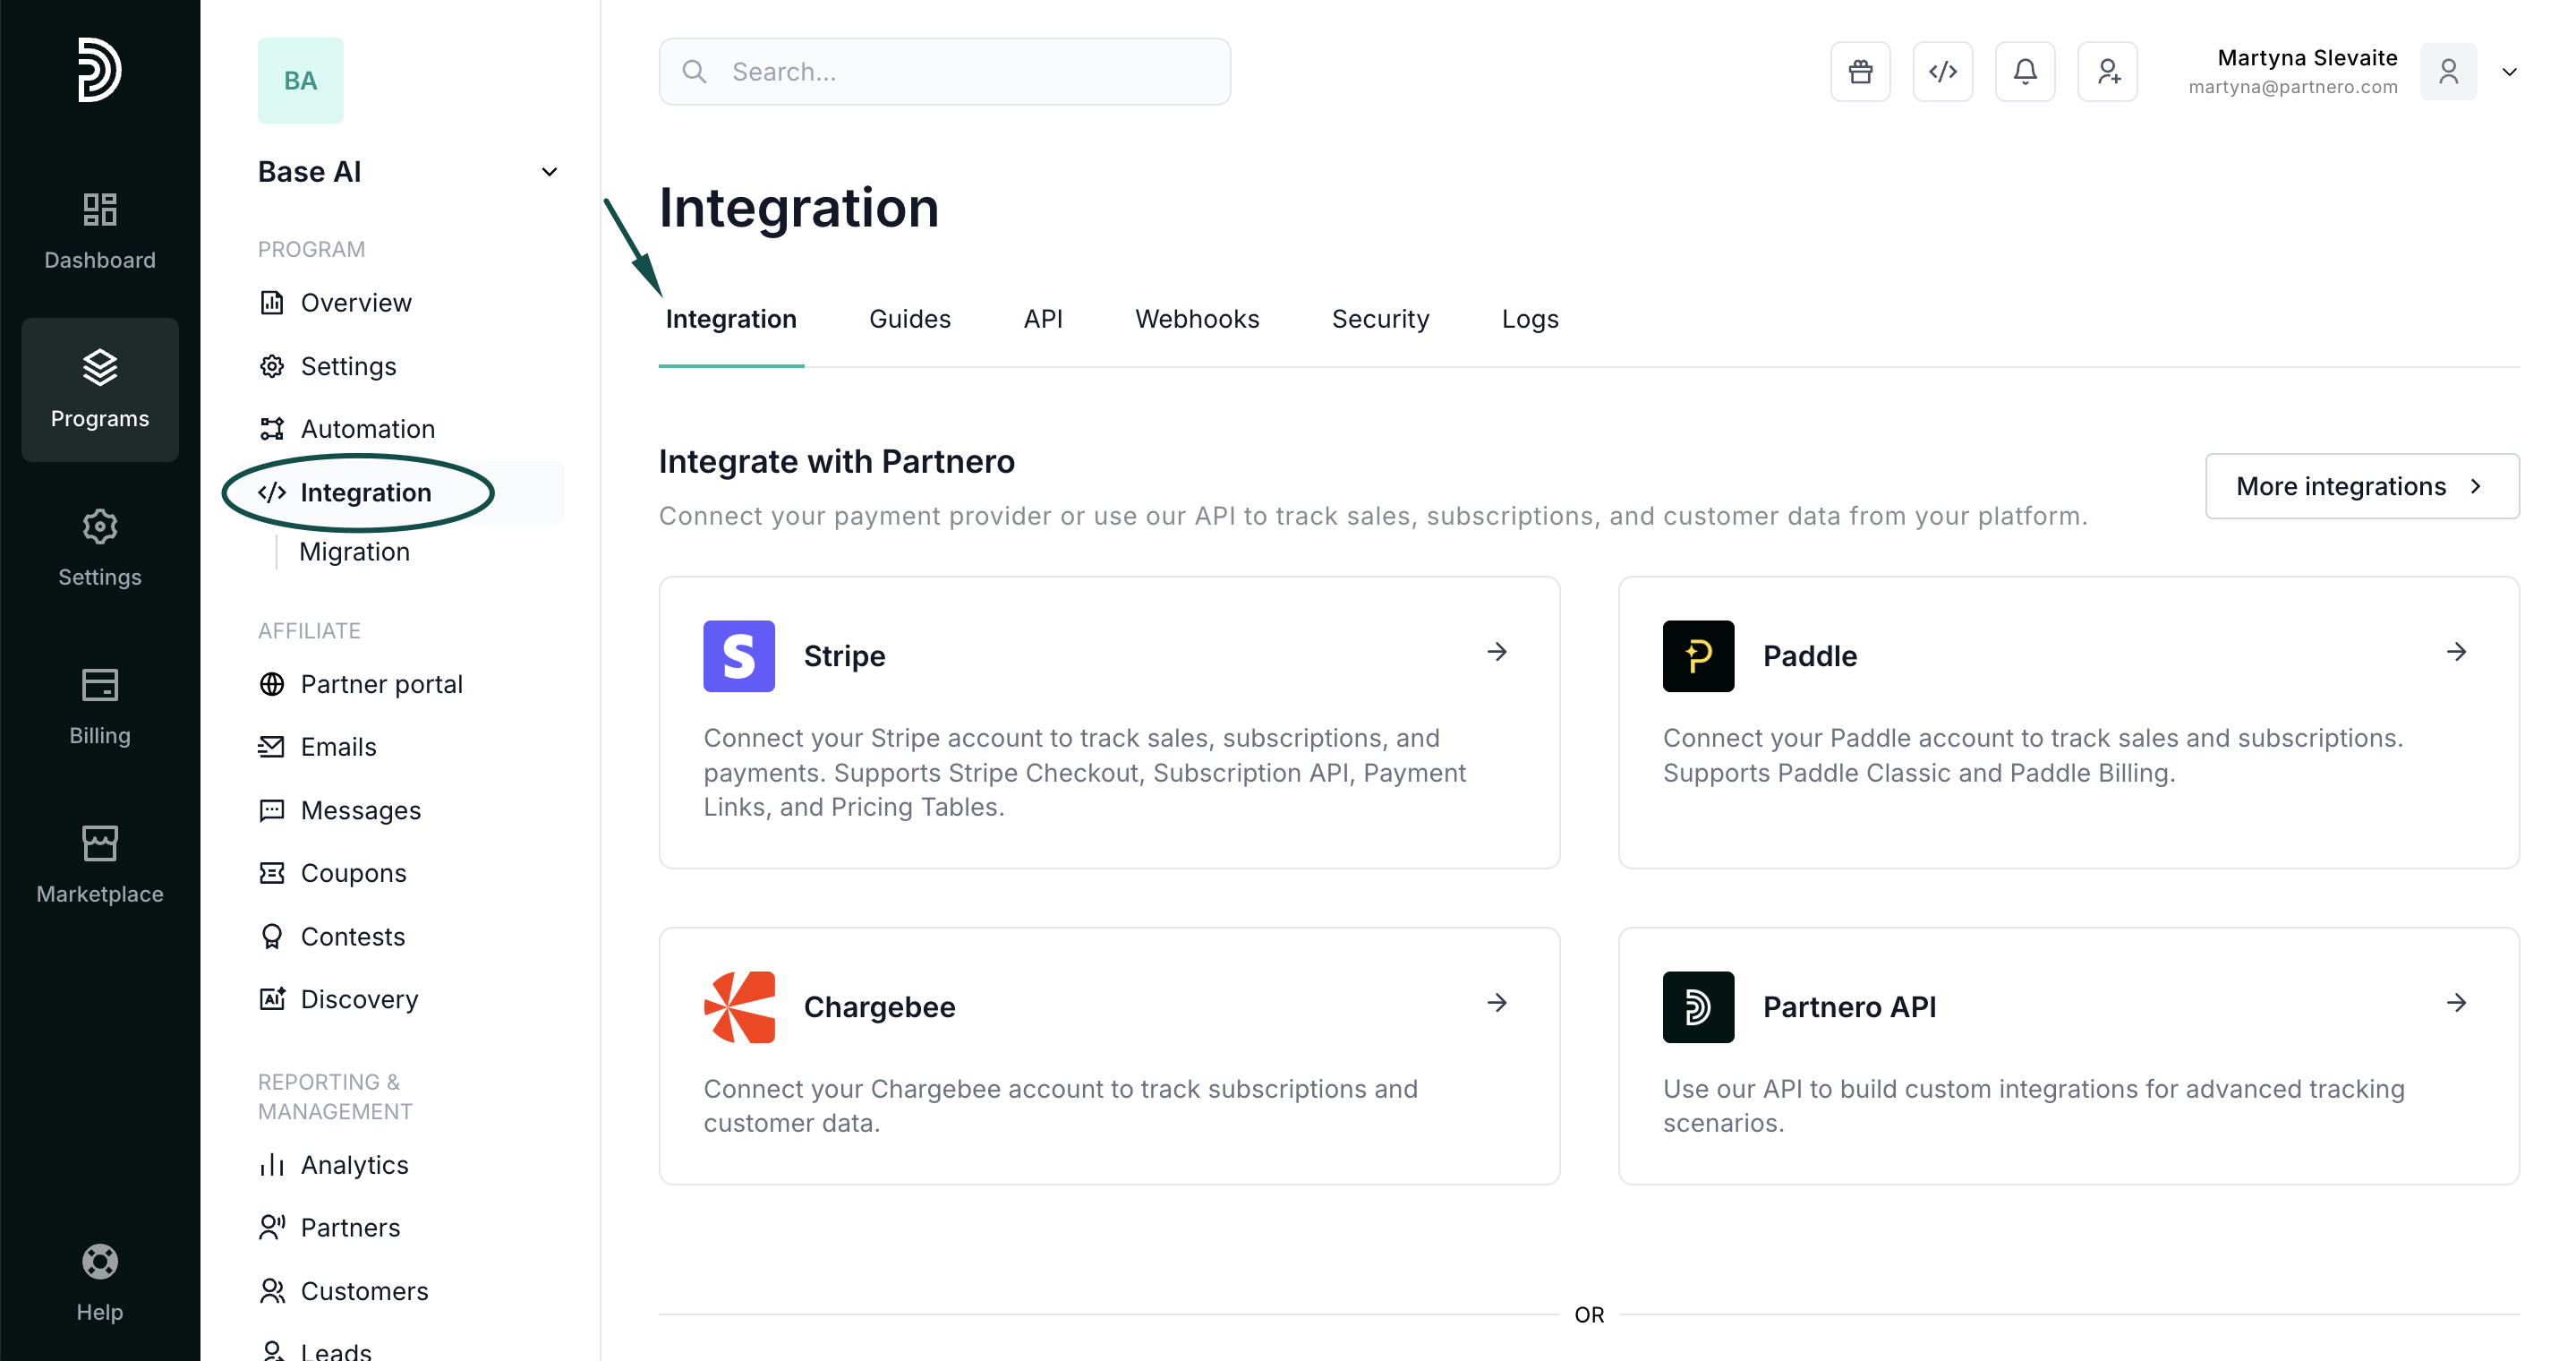Click the Partnero logo

point(100,70)
